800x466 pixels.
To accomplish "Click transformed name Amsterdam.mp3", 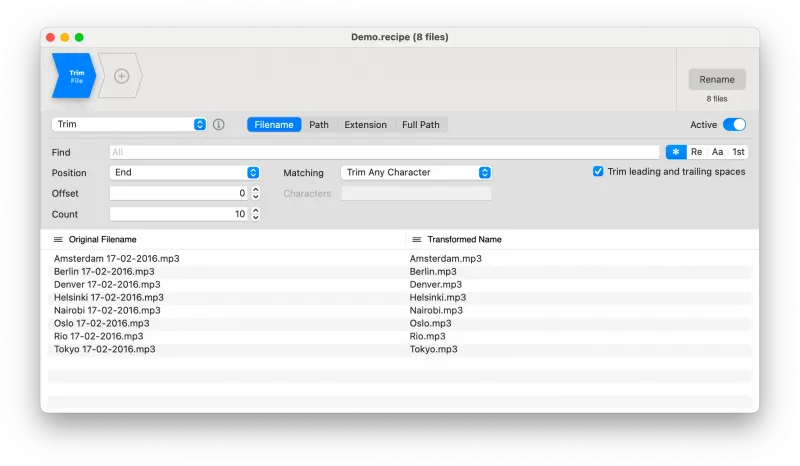I will coord(445,258).
